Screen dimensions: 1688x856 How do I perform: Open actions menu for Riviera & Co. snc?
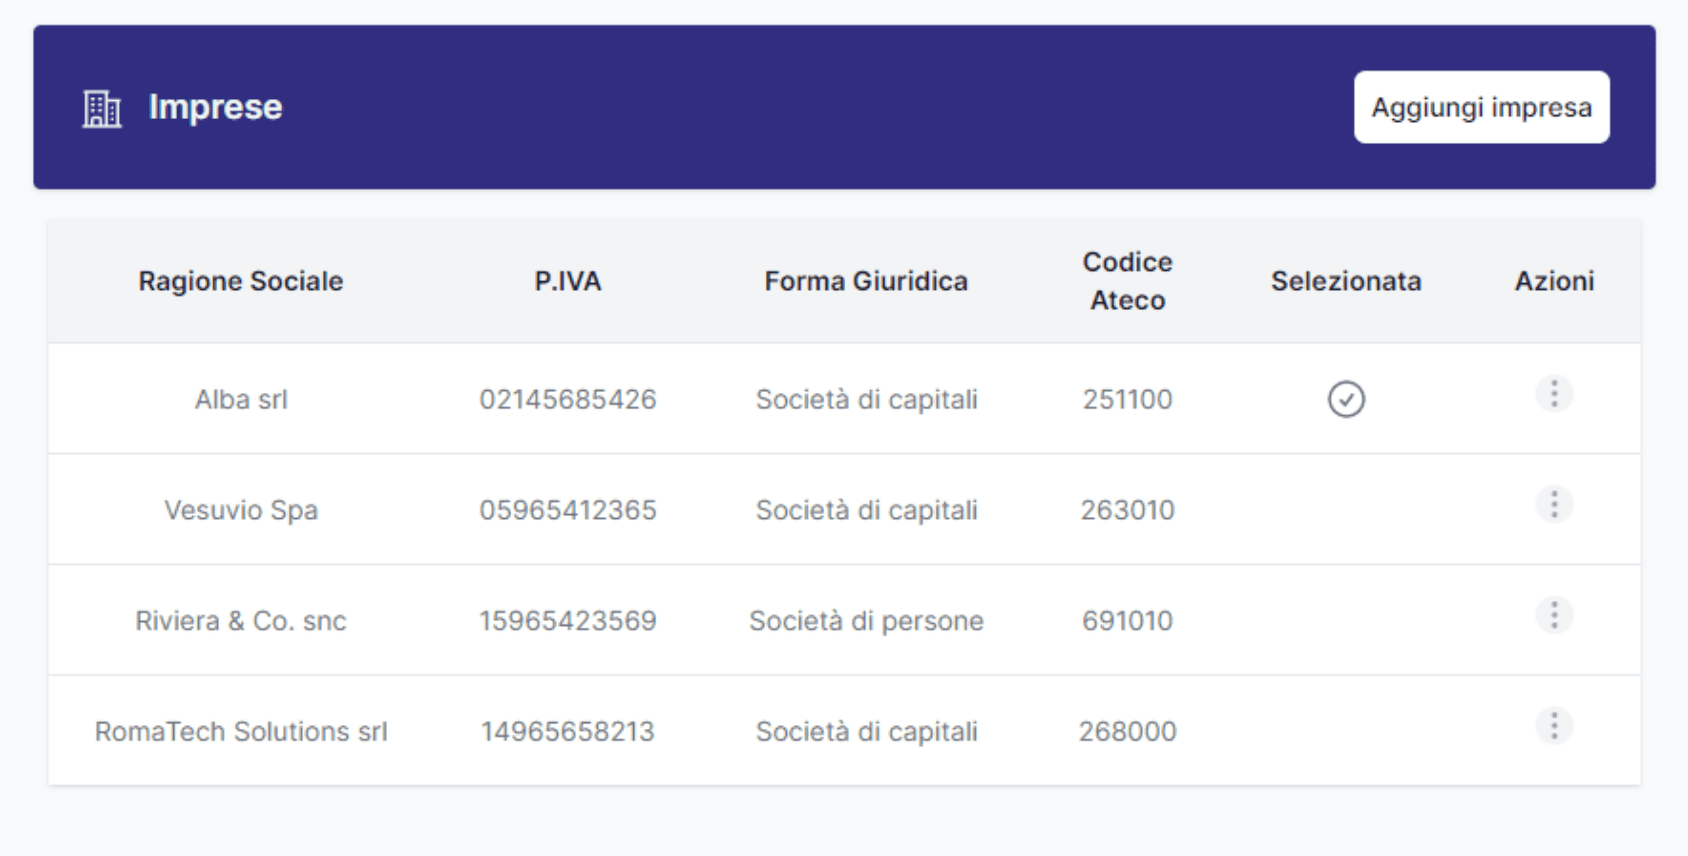pyautogui.click(x=1553, y=615)
